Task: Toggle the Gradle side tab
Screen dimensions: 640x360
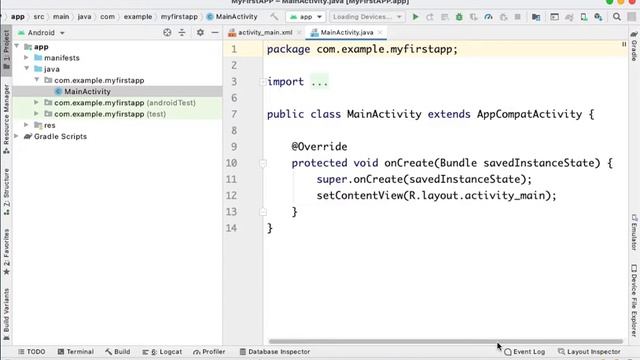Action: click(x=634, y=46)
